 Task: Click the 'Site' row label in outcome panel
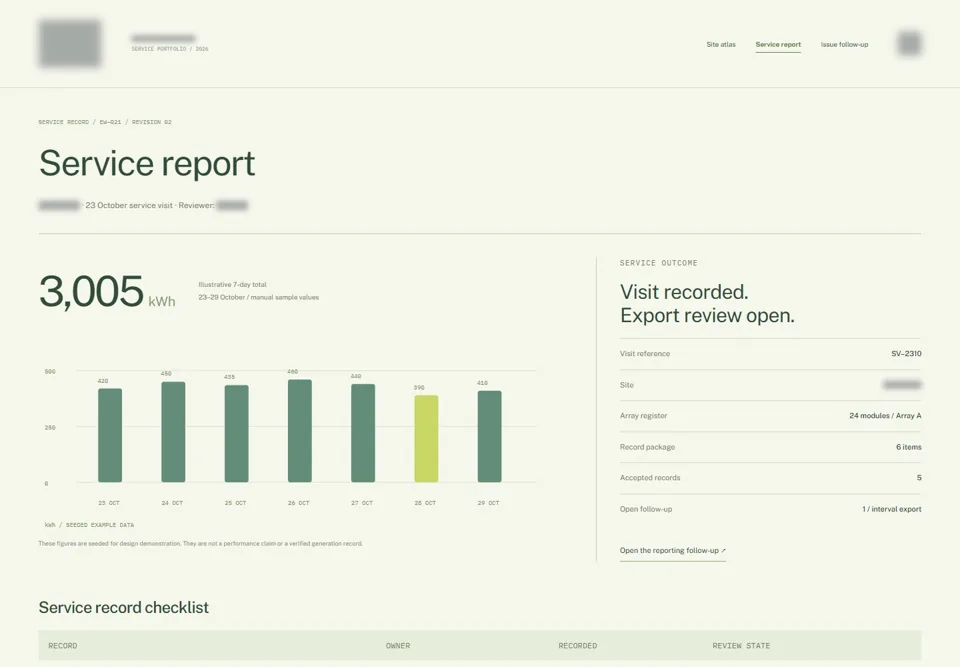(627, 385)
